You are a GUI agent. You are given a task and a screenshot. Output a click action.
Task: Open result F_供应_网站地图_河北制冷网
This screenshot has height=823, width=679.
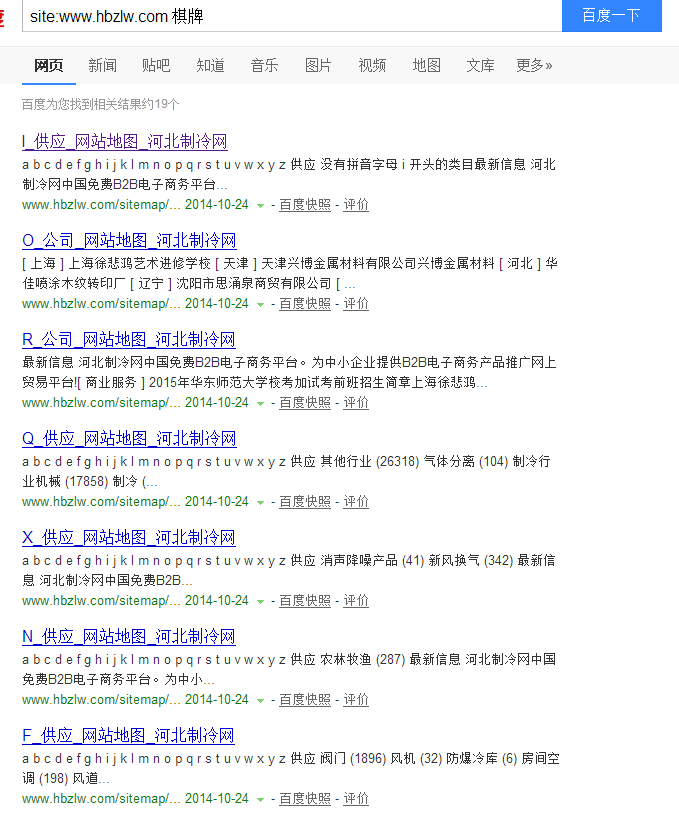(x=128, y=735)
